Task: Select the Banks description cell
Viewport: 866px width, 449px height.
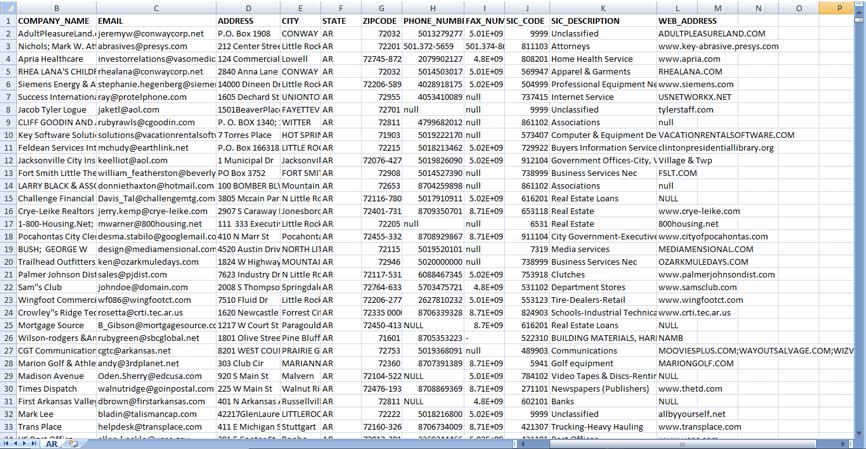Action: click(603, 402)
